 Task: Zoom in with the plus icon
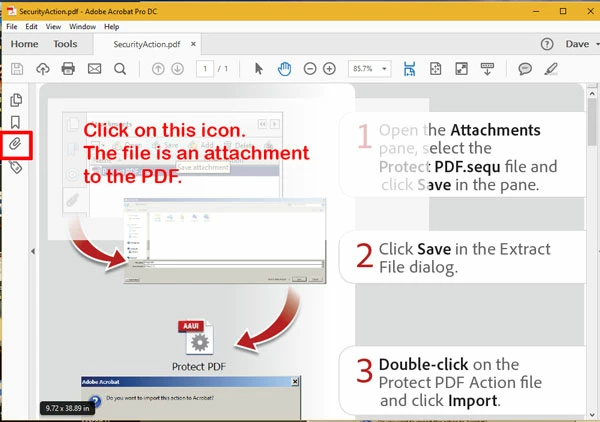(329, 69)
